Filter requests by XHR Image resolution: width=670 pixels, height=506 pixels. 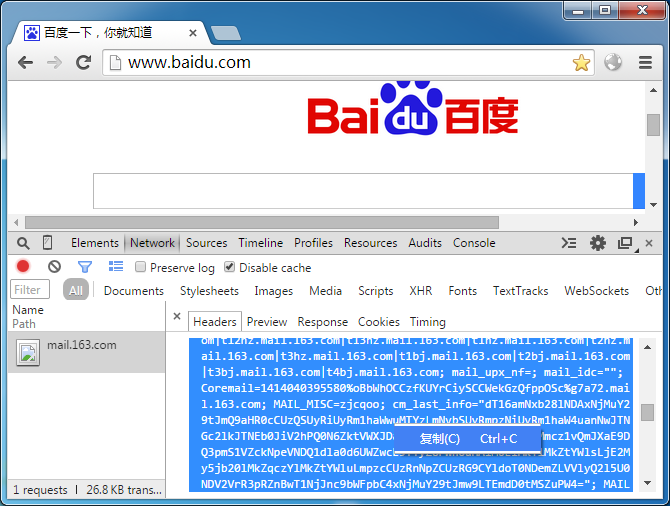[x=421, y=291]
